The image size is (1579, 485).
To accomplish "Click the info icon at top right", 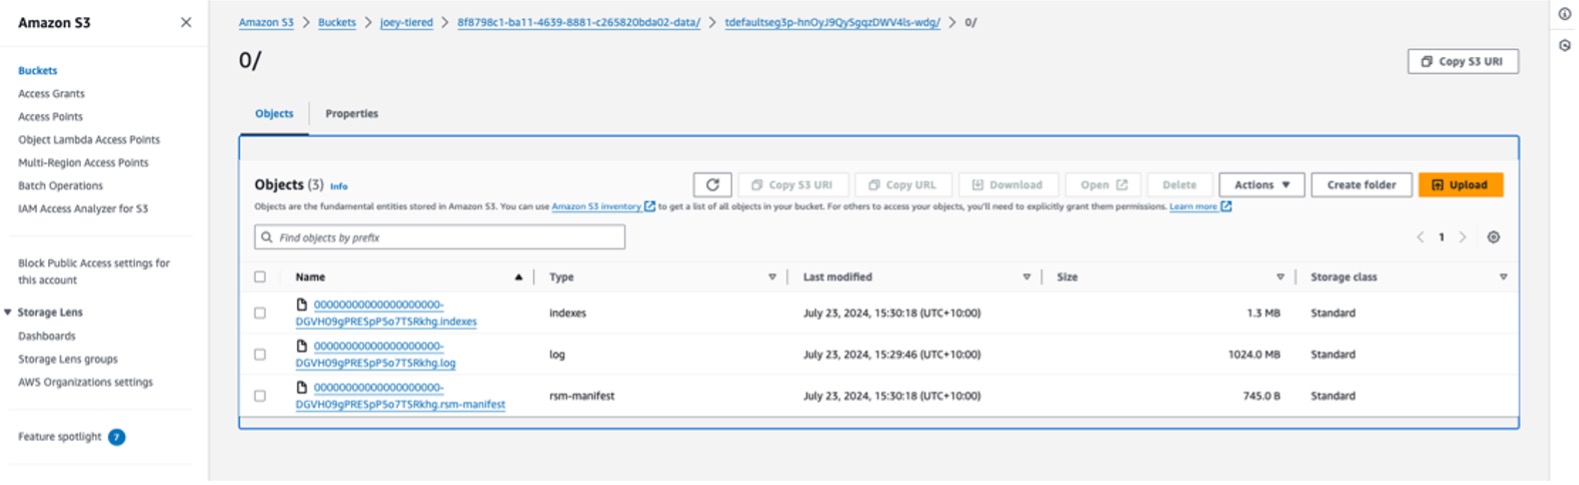I will click(x=1565, y=14).
